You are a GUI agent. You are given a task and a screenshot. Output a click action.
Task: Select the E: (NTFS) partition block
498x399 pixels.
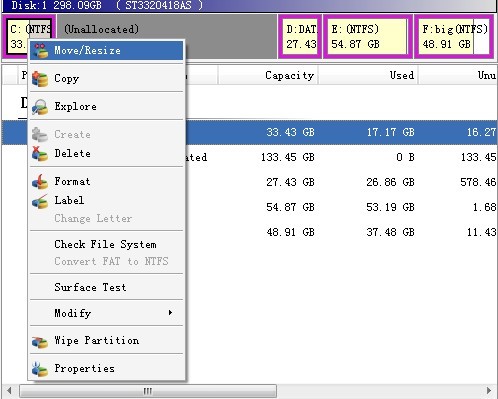click(368, 36)
